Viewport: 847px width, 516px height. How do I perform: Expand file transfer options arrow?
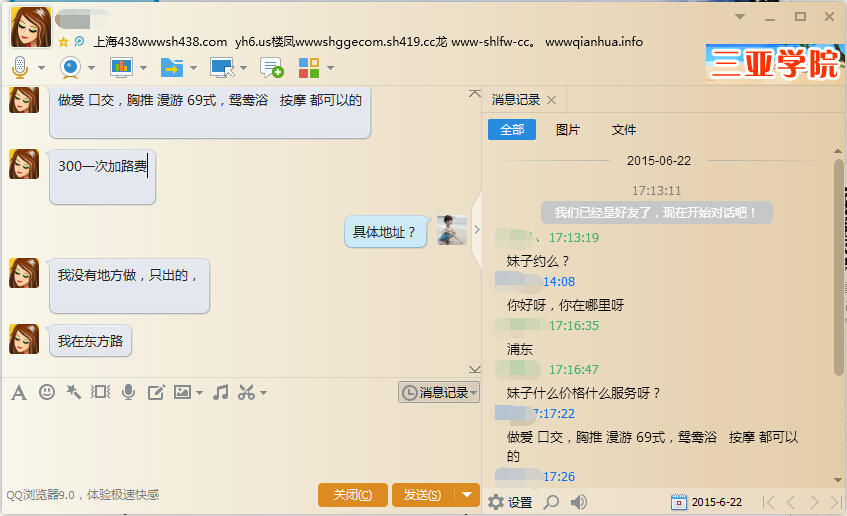point(193,68)
